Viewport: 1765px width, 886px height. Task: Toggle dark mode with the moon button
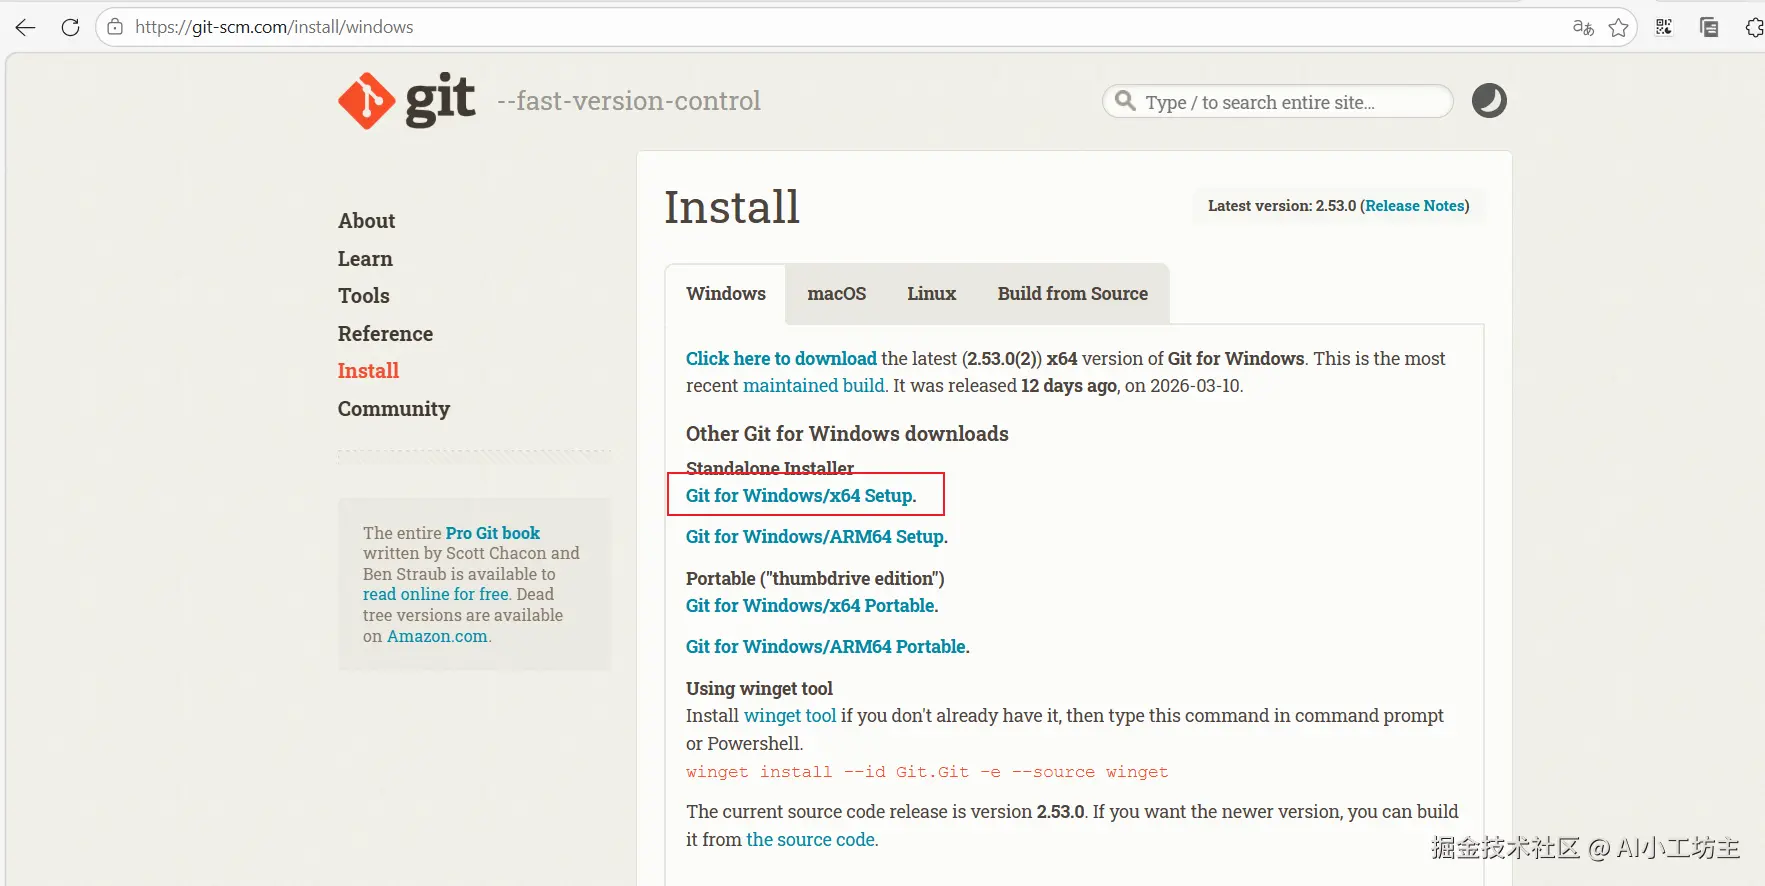[x=1489, y=101]
